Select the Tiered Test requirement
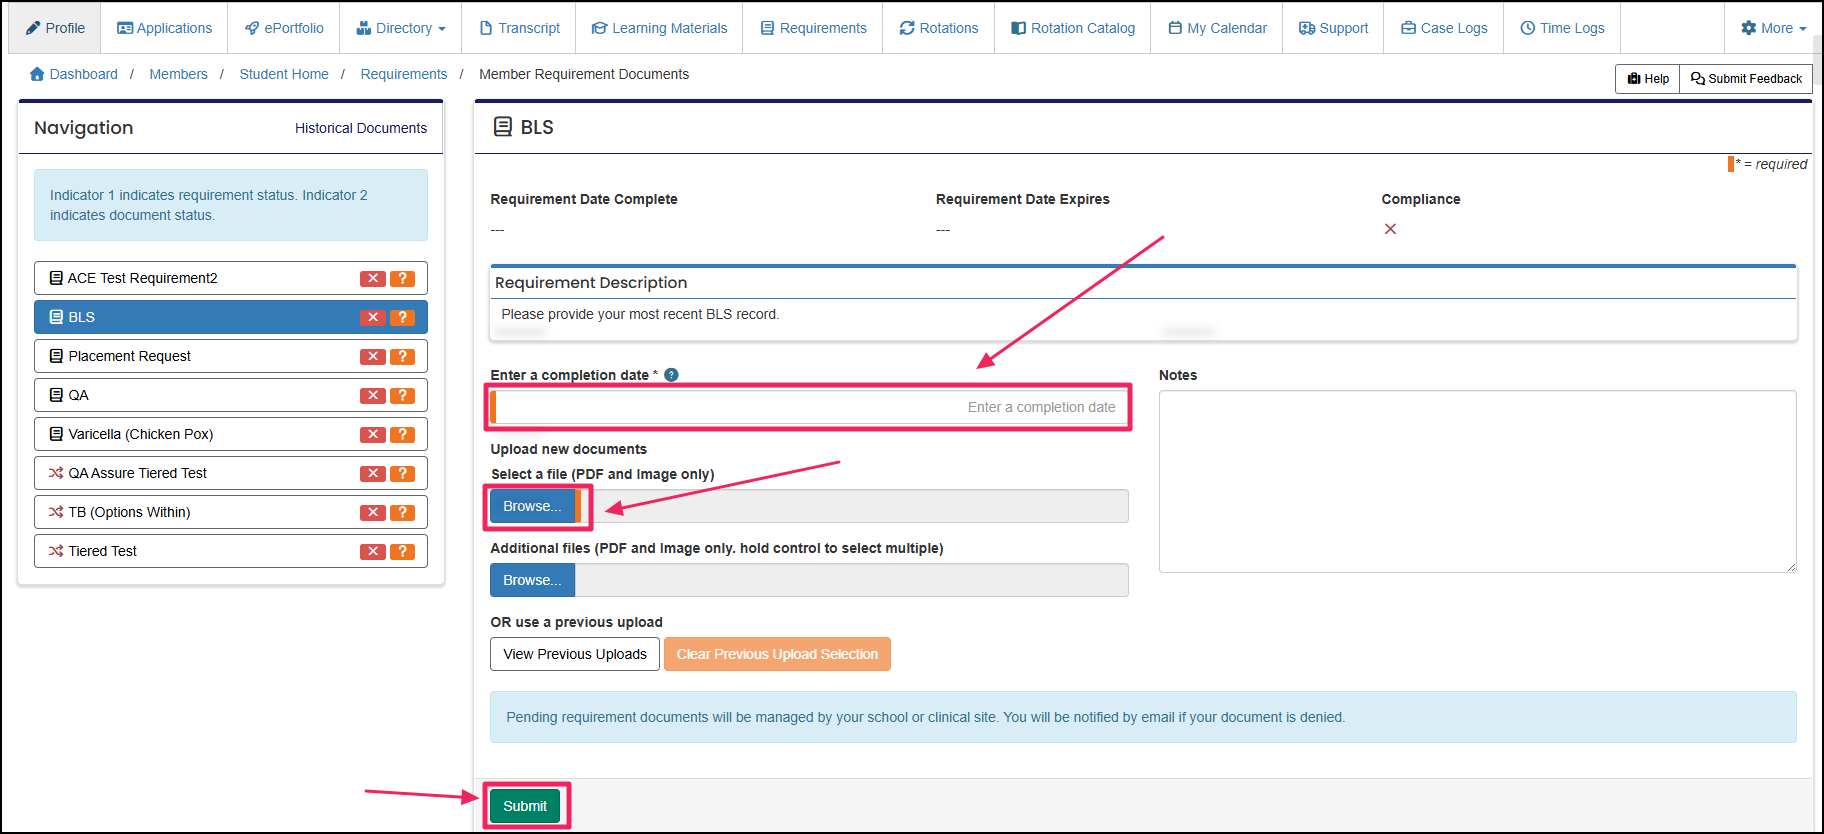Screen dimensions: 1824x834 (x=231, y=551)
